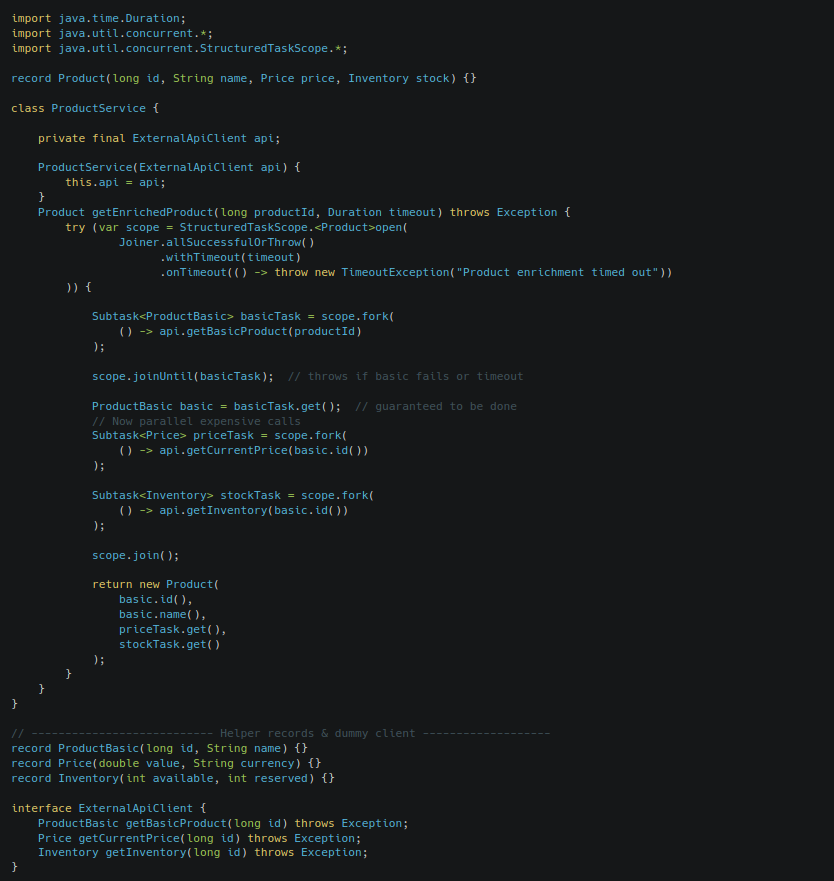Click comment '// Now parallel expensive calls'
Screen dimensions: 834x881
[196, 421]
